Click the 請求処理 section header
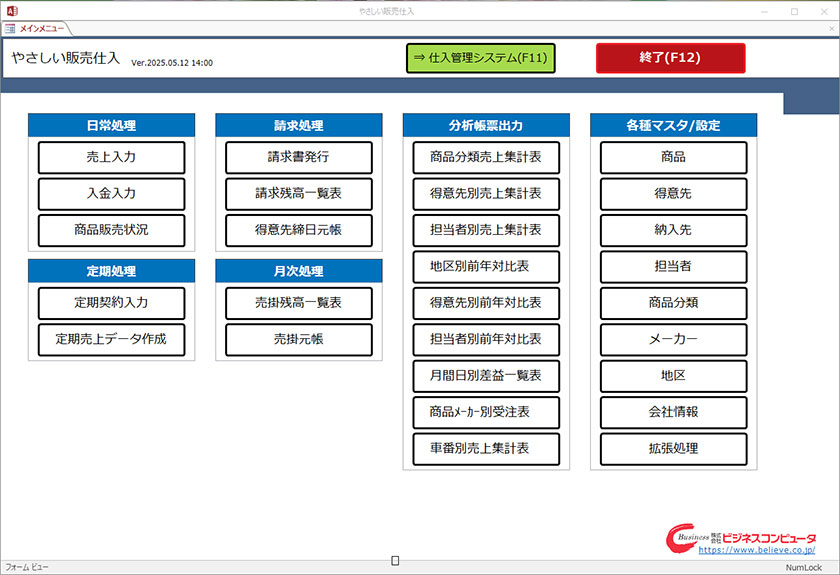 tap(299, 125)
